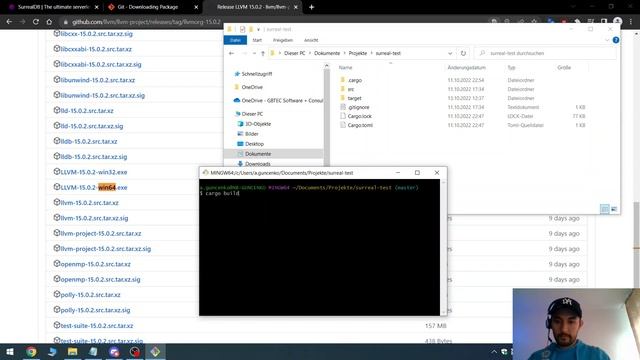Open the LLVM-15.0.2-win64.exe download link
Viewport: 640px width, 360px height.
[94, 187]
